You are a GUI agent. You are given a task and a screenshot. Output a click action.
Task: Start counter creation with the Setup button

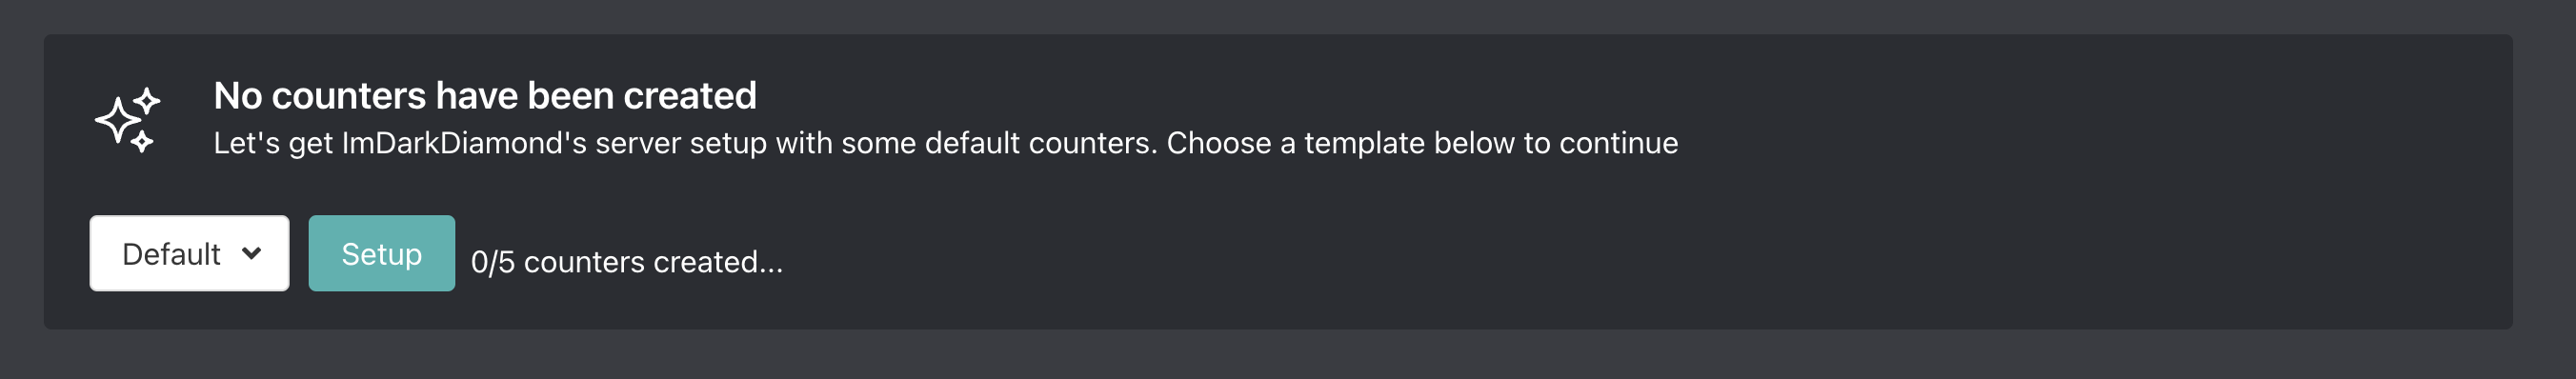coord(381,253)
